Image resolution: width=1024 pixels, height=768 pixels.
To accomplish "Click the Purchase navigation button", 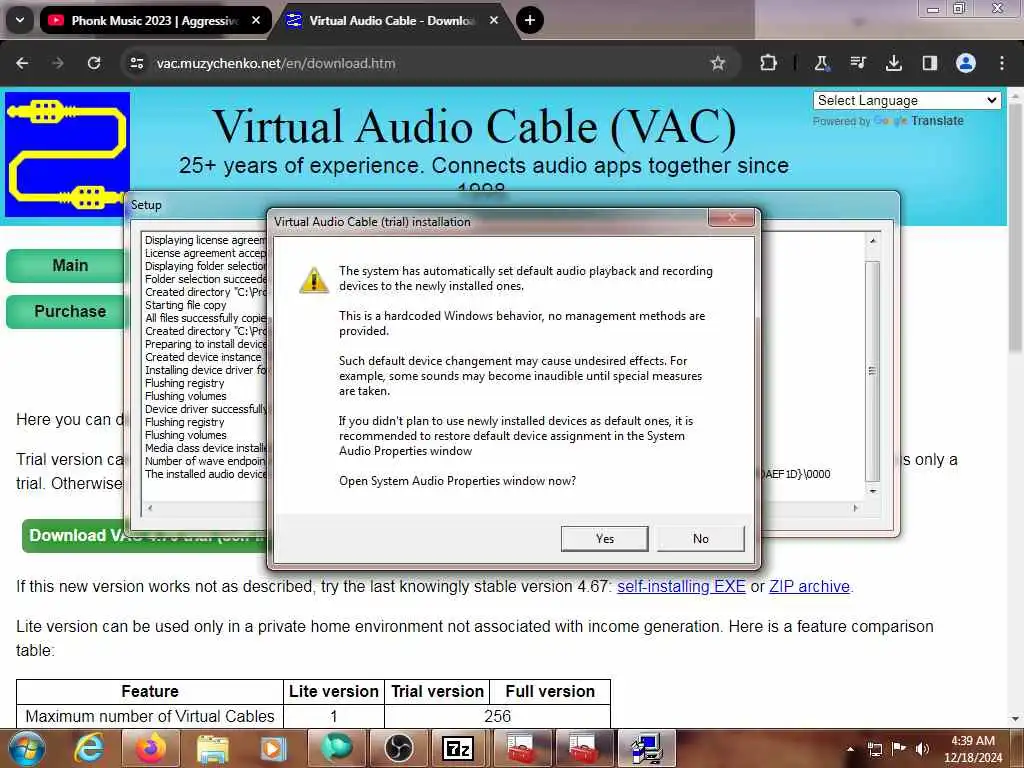I will 68,312.
